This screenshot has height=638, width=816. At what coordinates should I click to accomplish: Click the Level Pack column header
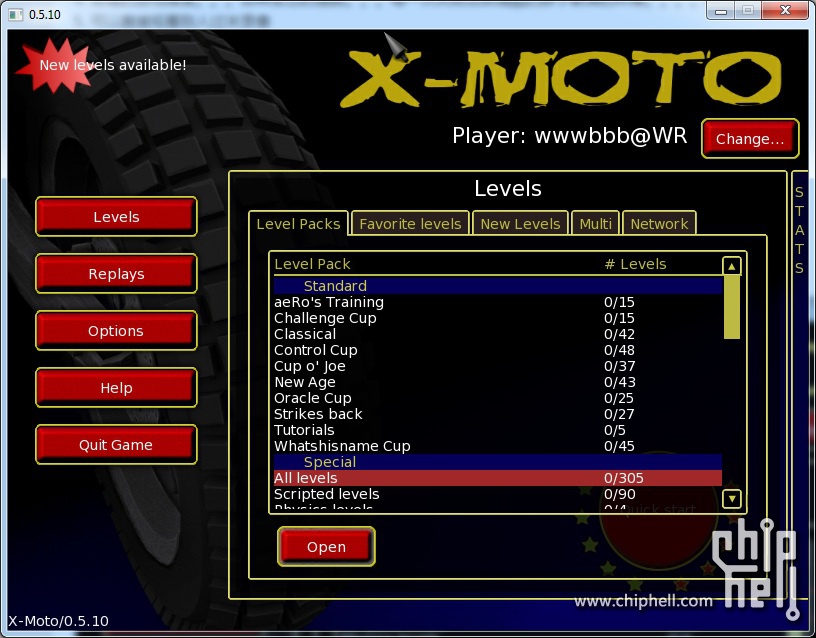[x=312, y=264]
